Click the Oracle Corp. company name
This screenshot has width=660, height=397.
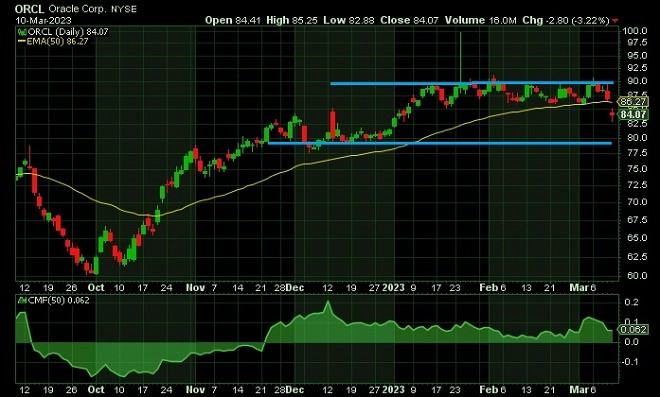[x=77, y=9]
